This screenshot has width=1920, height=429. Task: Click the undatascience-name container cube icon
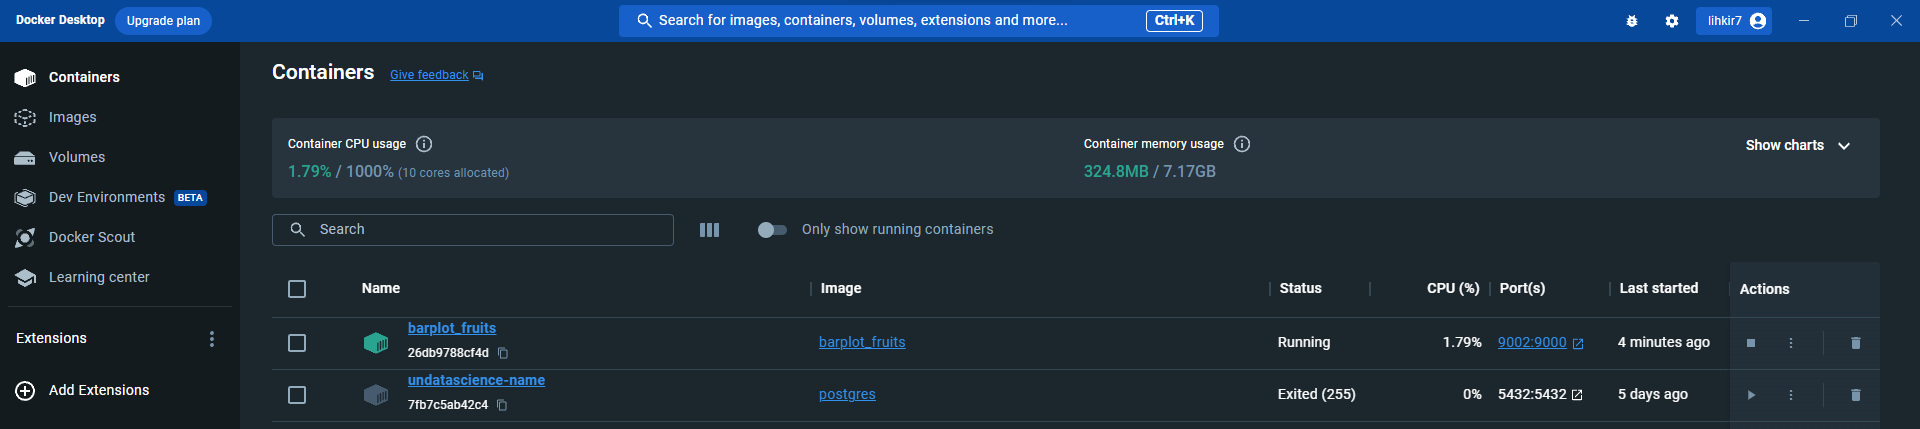[x=376, y=395]
